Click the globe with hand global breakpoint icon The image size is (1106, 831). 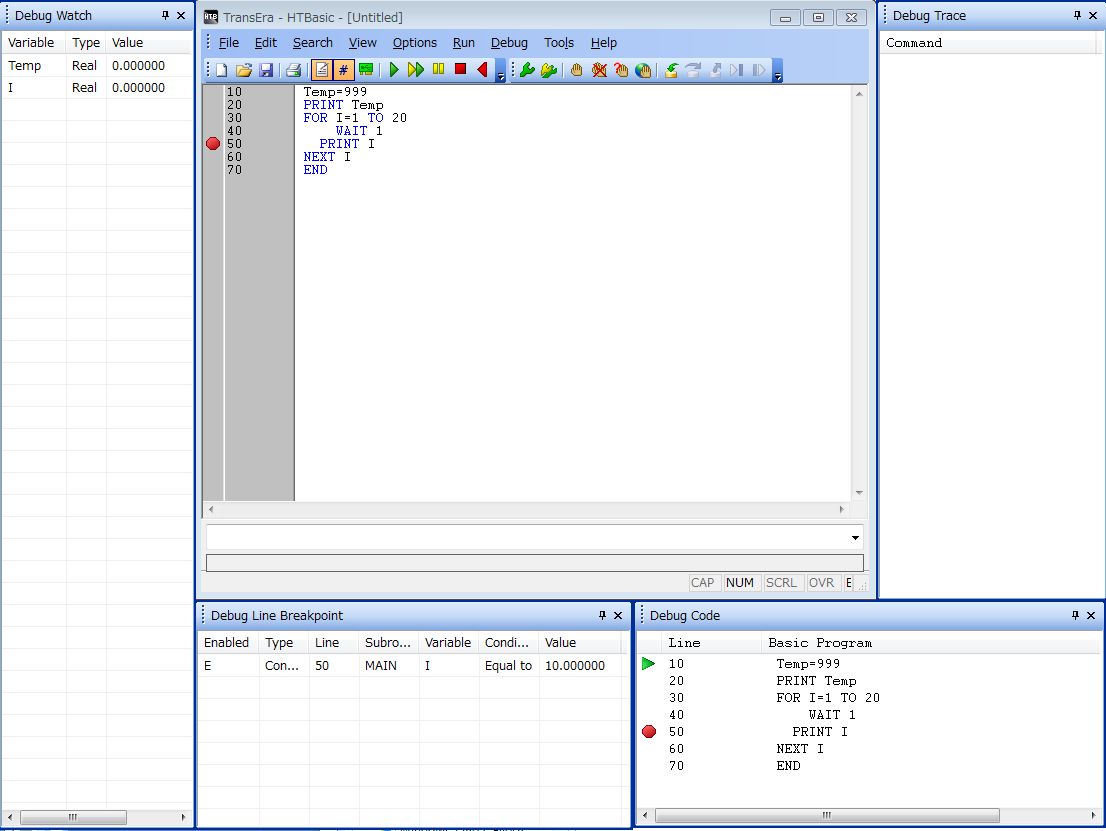point(643,70)
